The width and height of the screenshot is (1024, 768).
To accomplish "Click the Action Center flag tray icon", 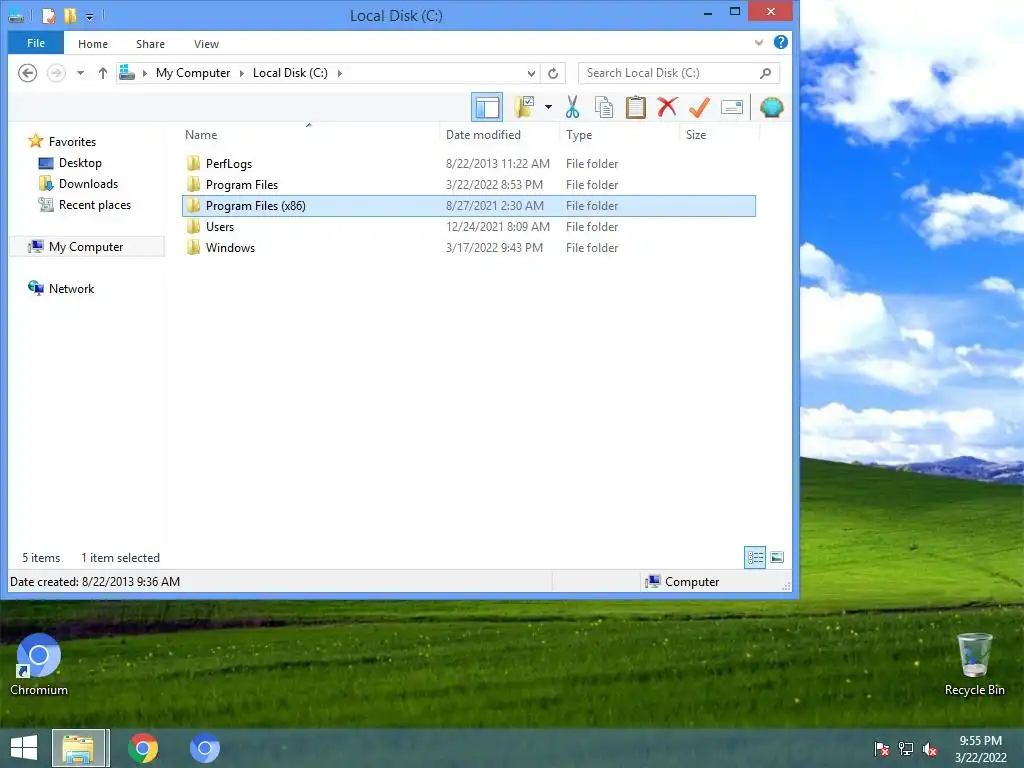I will pos(881,748).
